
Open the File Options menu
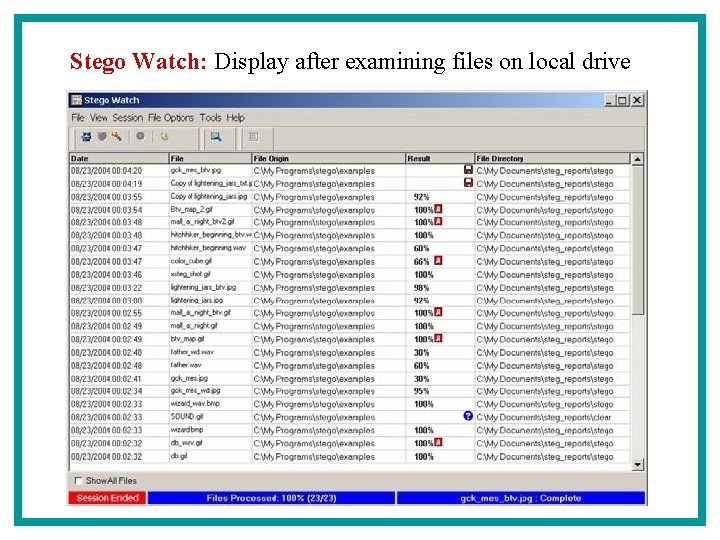170,118
